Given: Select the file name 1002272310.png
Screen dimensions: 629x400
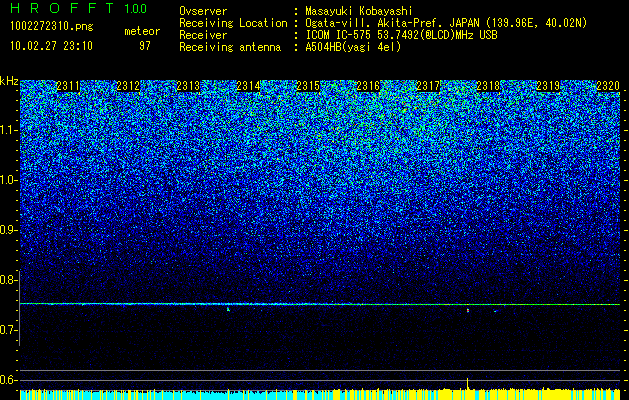Looking at the screenshot, I should coord(52,27).
